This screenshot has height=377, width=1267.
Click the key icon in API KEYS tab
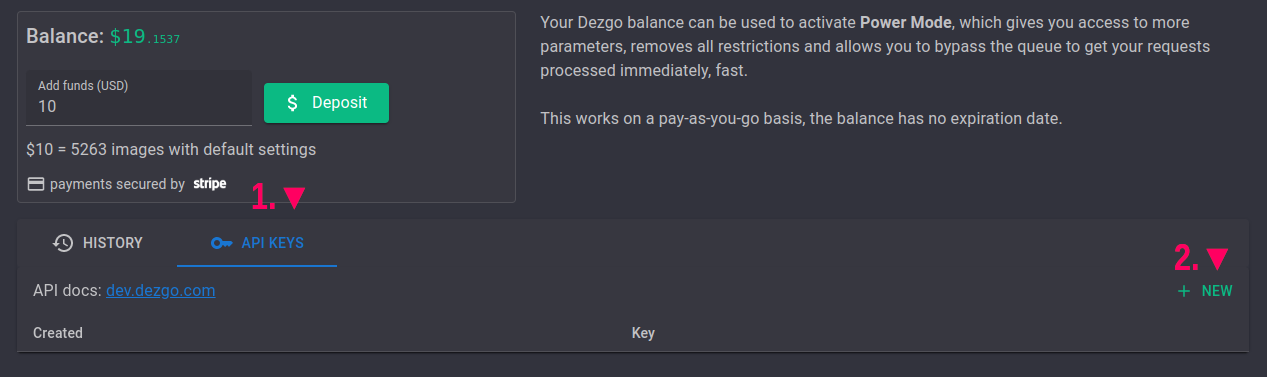(221, 243)
